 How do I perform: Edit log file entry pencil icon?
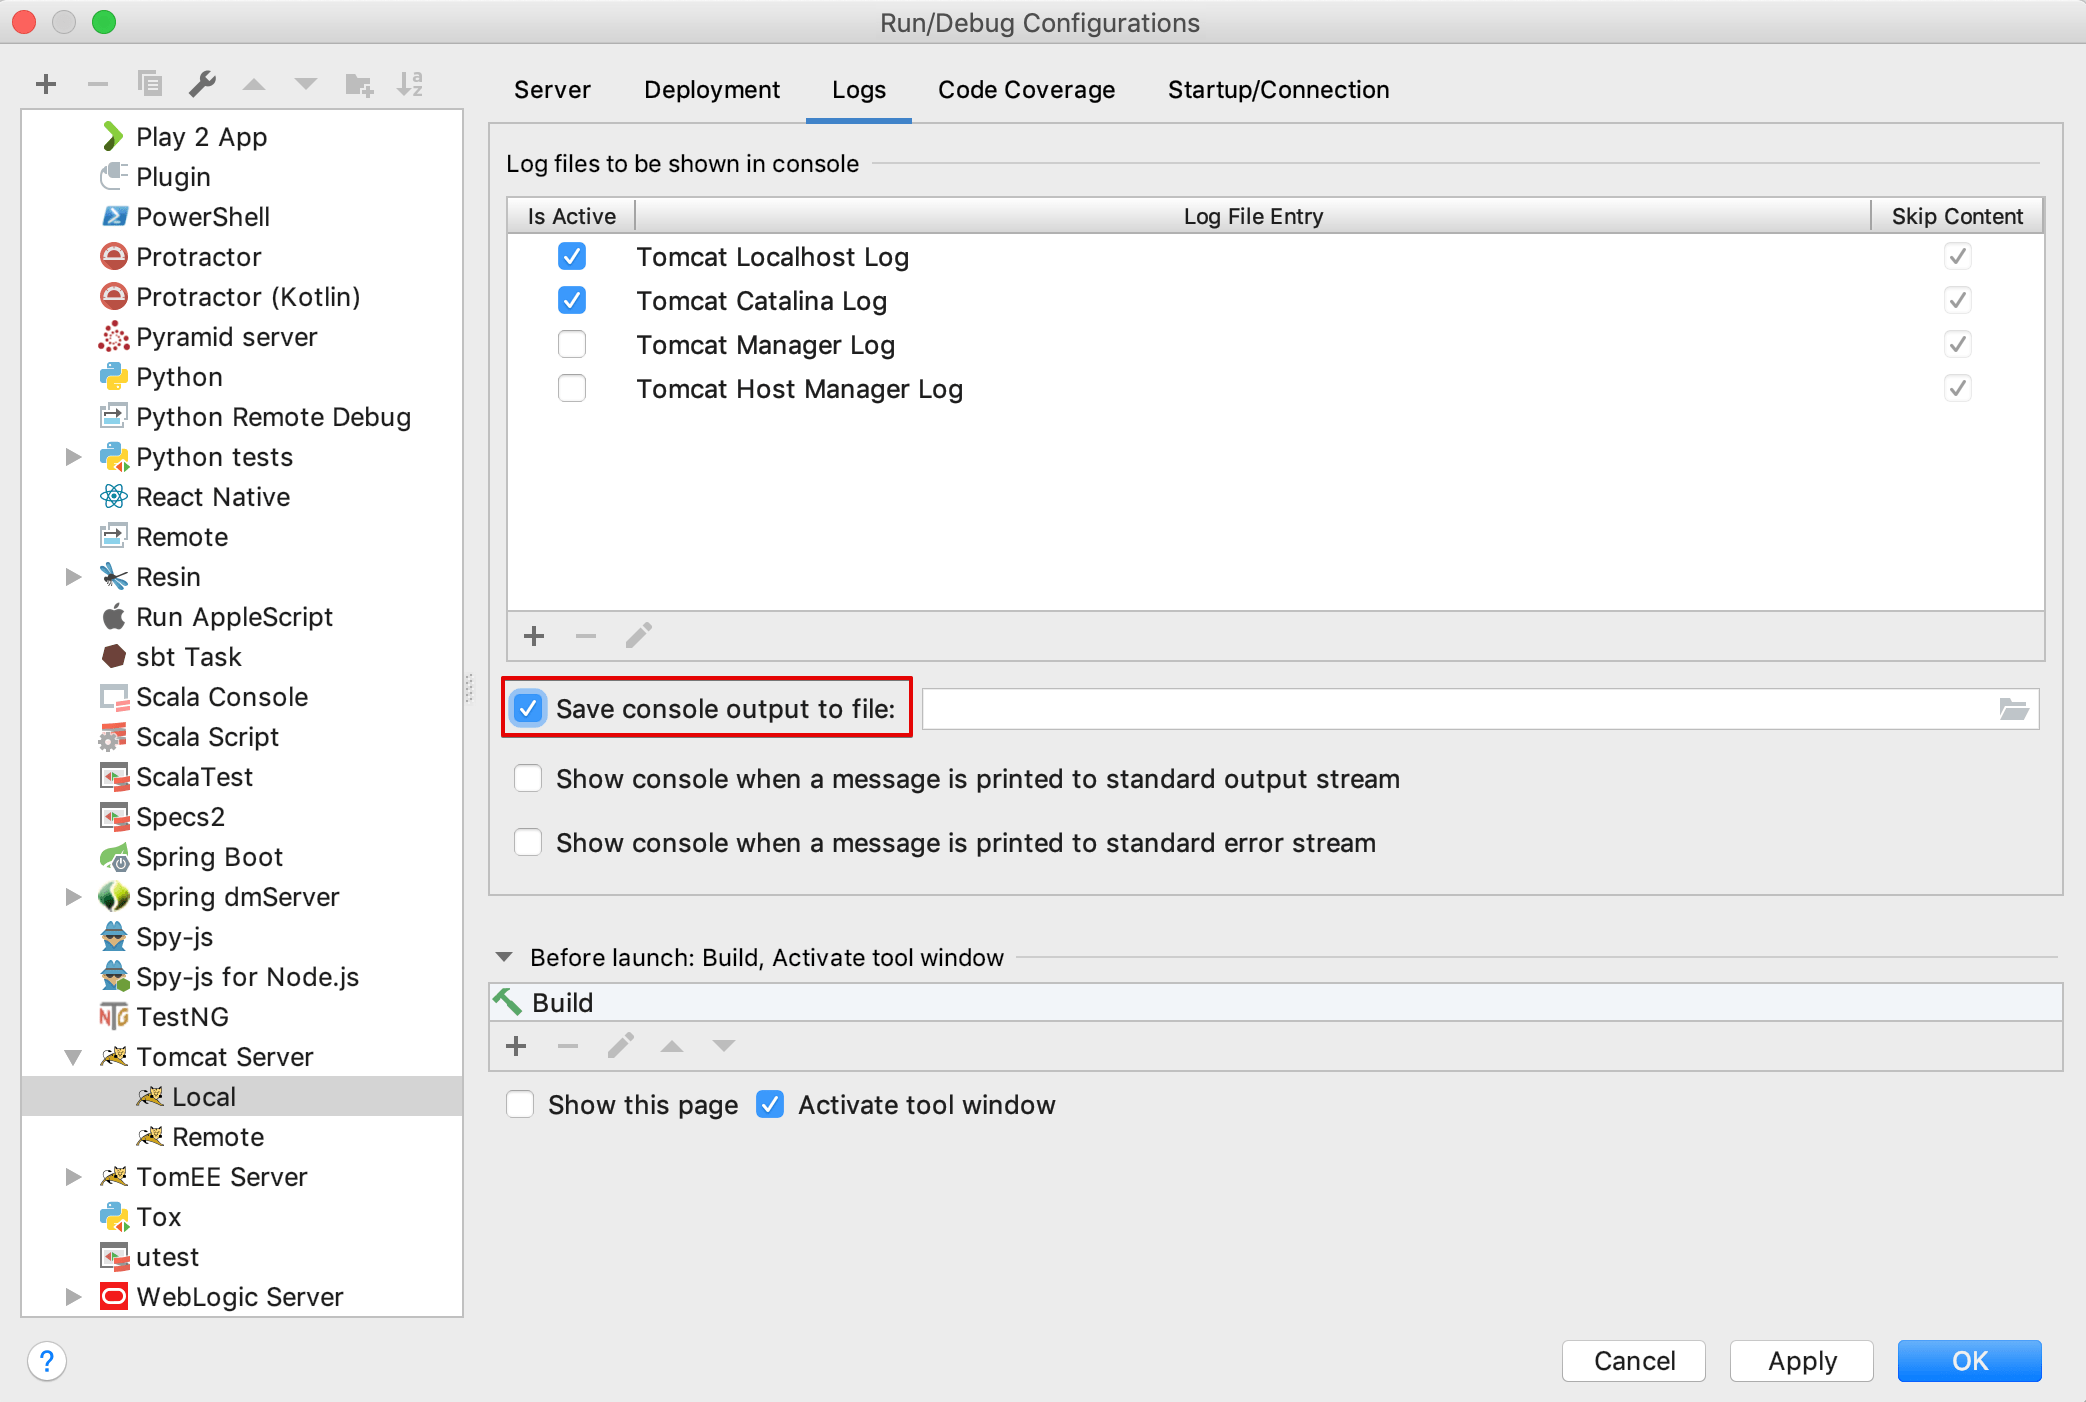(x=639, y=636)
